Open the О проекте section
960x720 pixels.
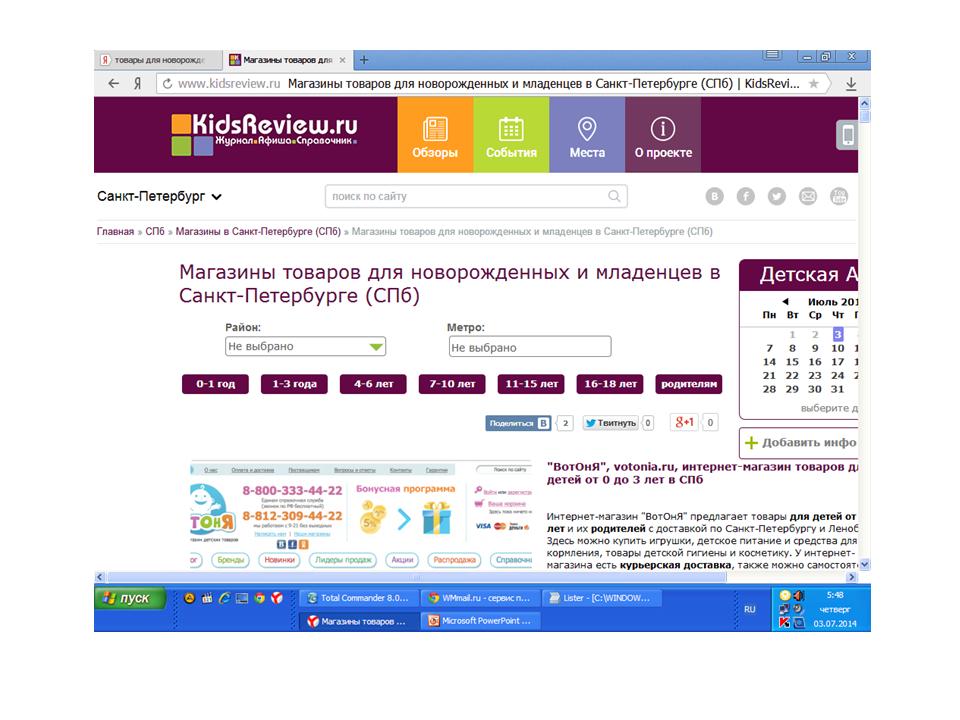click(663, 135)
